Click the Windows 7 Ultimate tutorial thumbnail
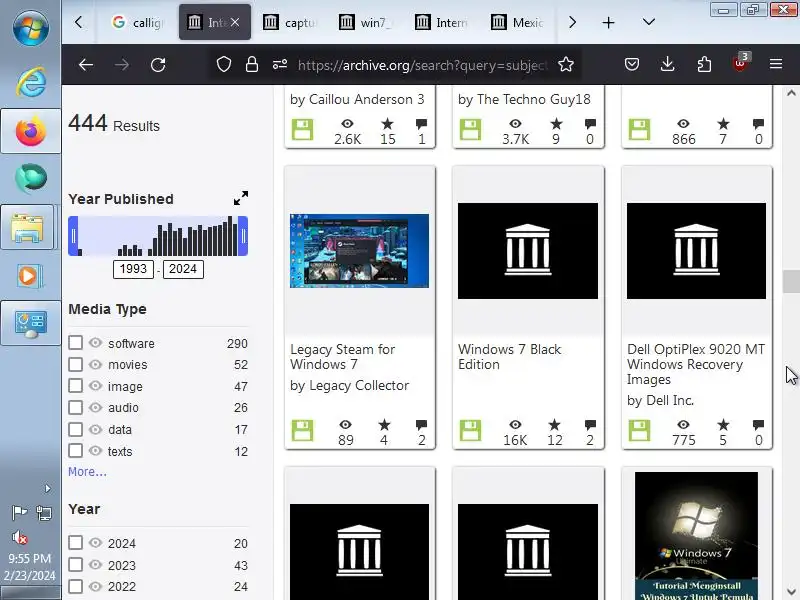 tap(696, 536)
